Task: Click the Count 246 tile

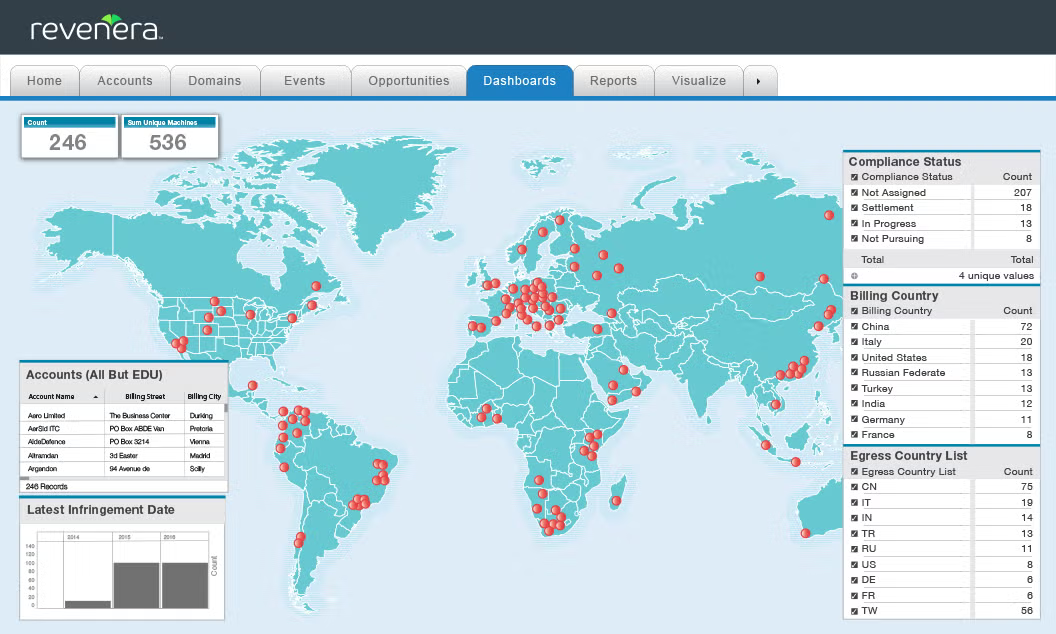Action: click(68, 136)
